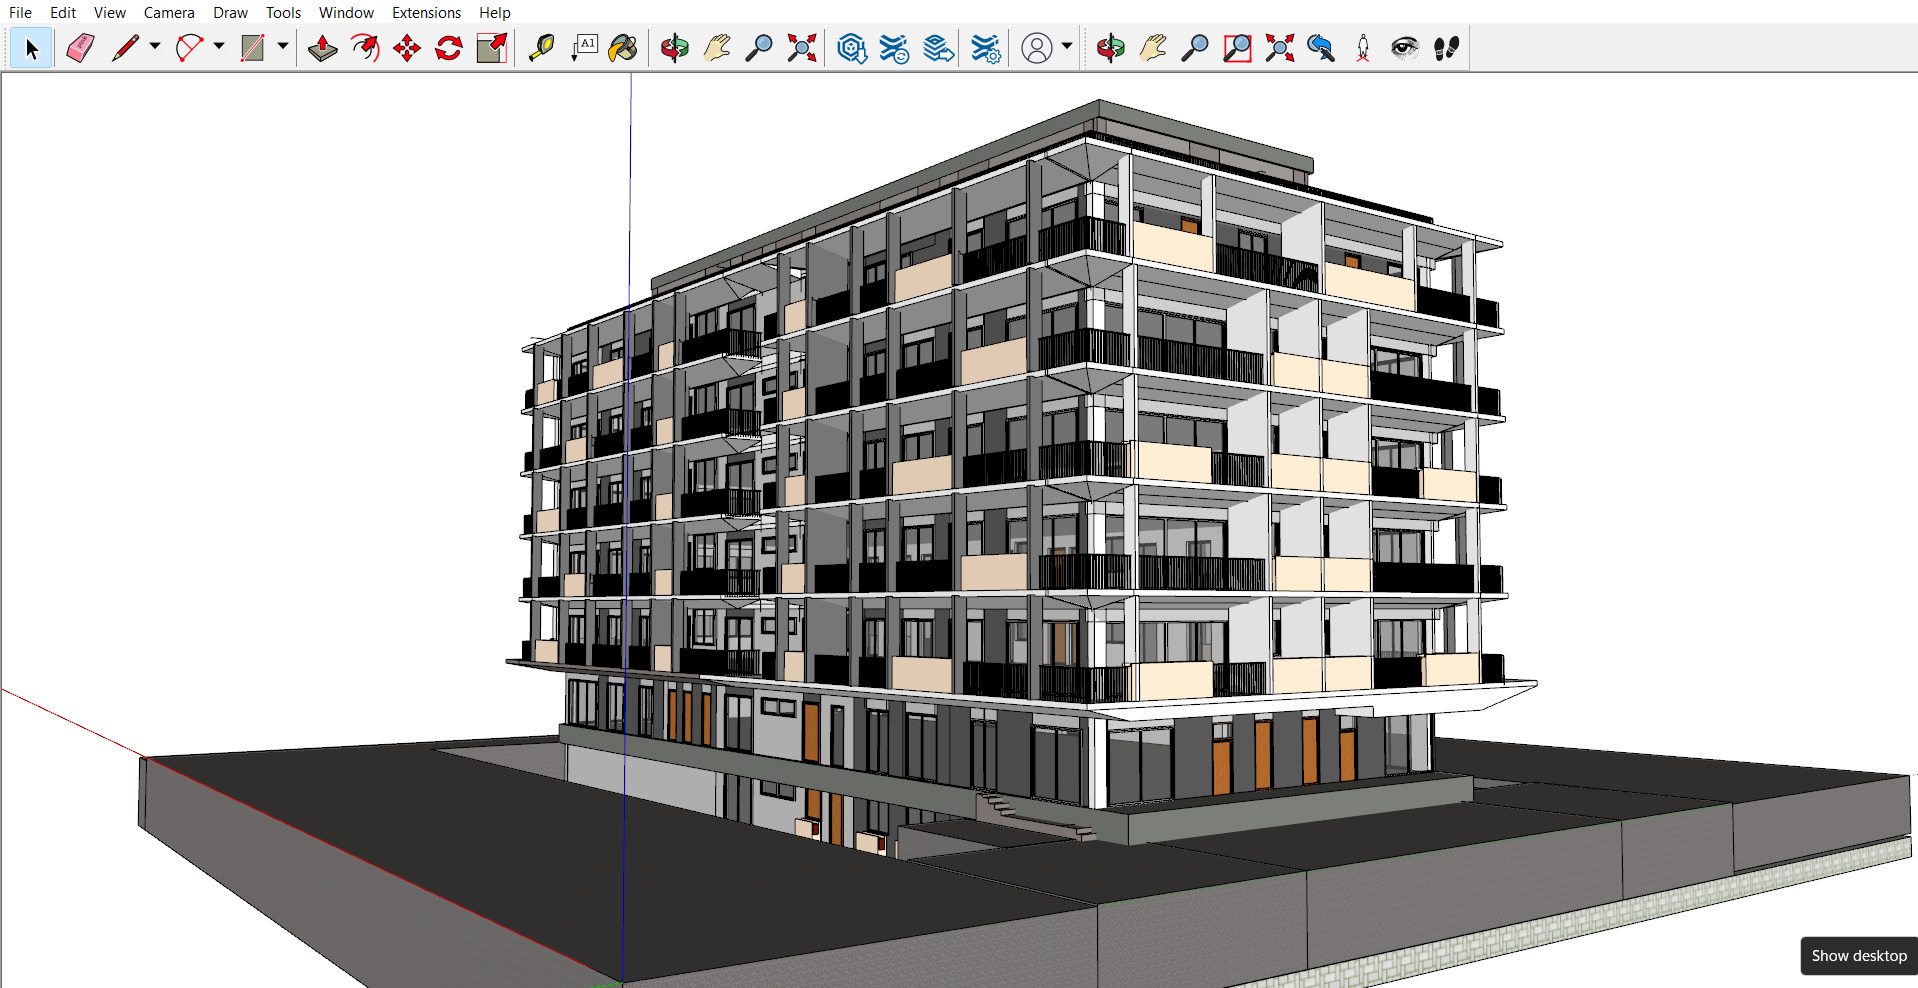The height and width of the screenshot is (988, 1918).
Task: Click Zoom Extents next to Zoom Window
Action: tap(1279, 48)
